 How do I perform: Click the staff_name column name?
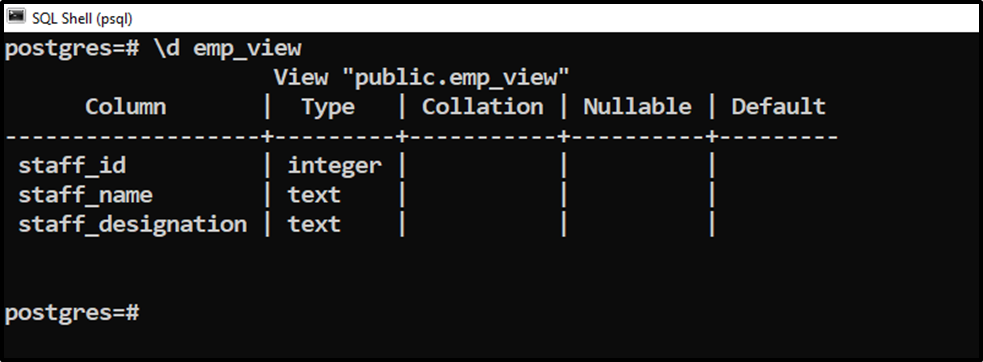(x=85, y=195)
